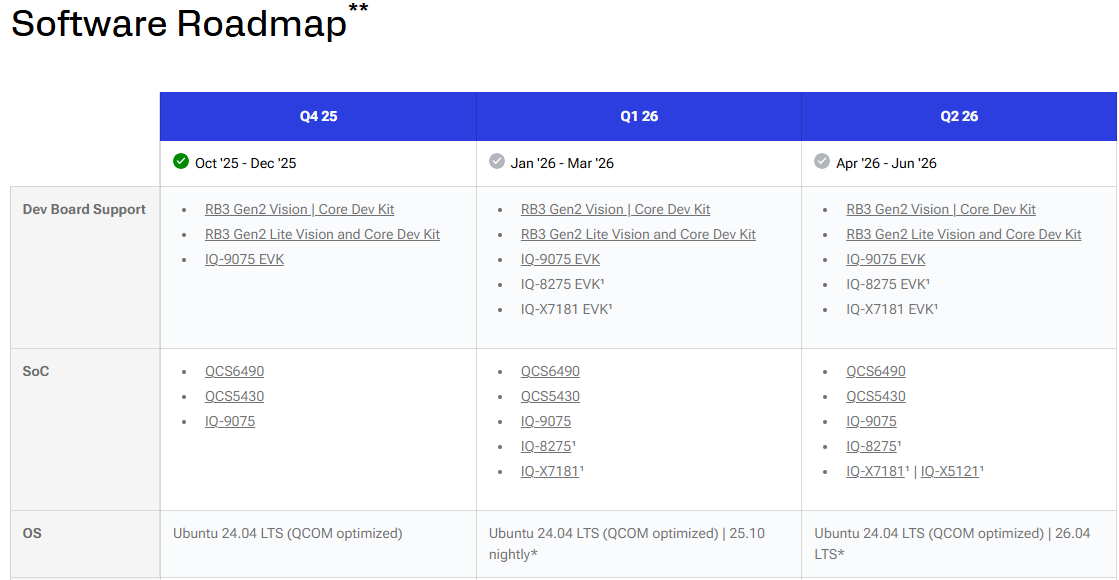1119x580 pixels.
Task: Open RB3 Gen2 Vision | Core Dev Kit link in Q1 26 column
Action: coord(615,209)
